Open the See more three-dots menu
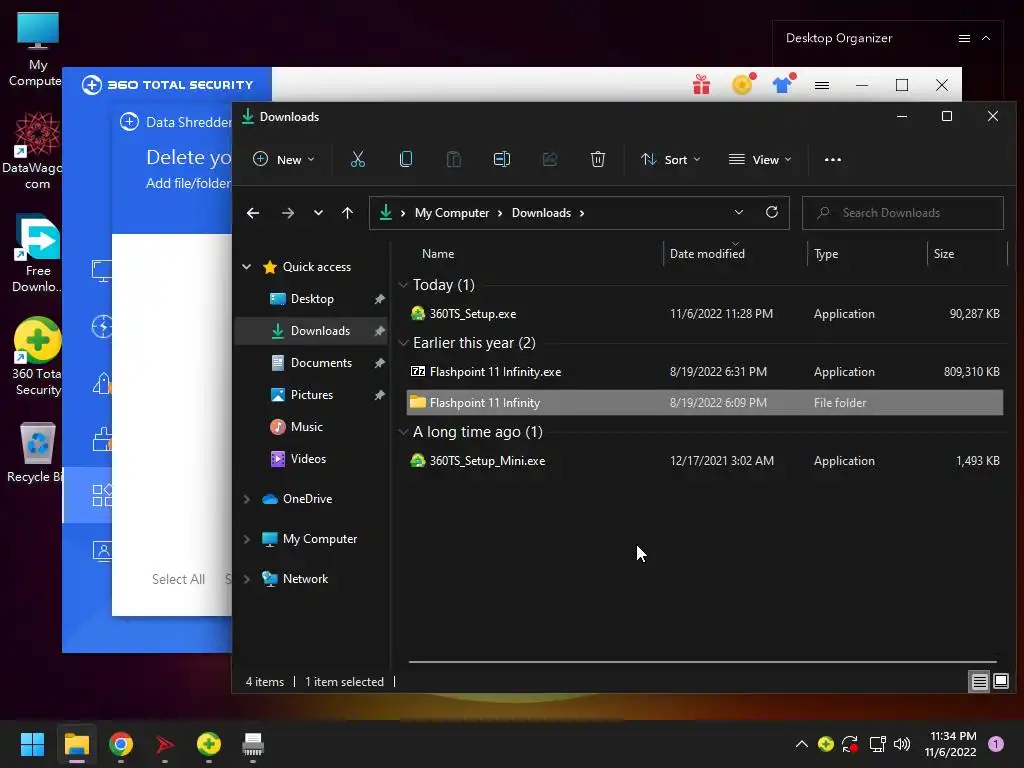Viewport: 1024px width, 768px height. 833,159
